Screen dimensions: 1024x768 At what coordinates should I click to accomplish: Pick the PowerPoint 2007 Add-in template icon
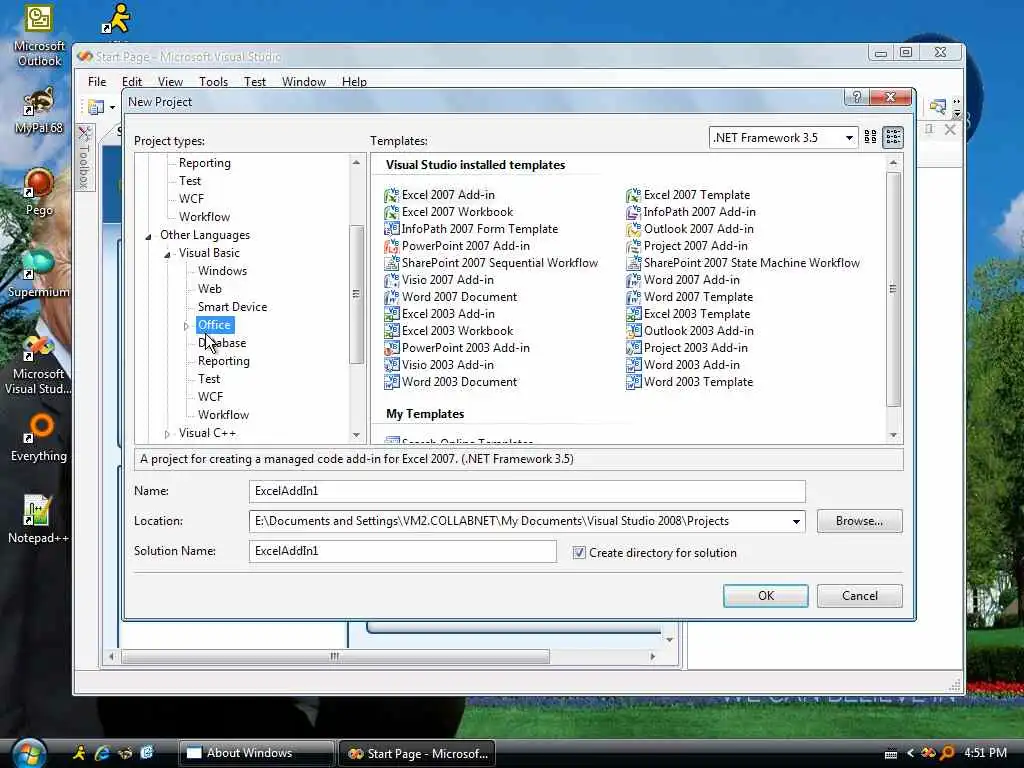pyautogui.click(x=391, y=246)
